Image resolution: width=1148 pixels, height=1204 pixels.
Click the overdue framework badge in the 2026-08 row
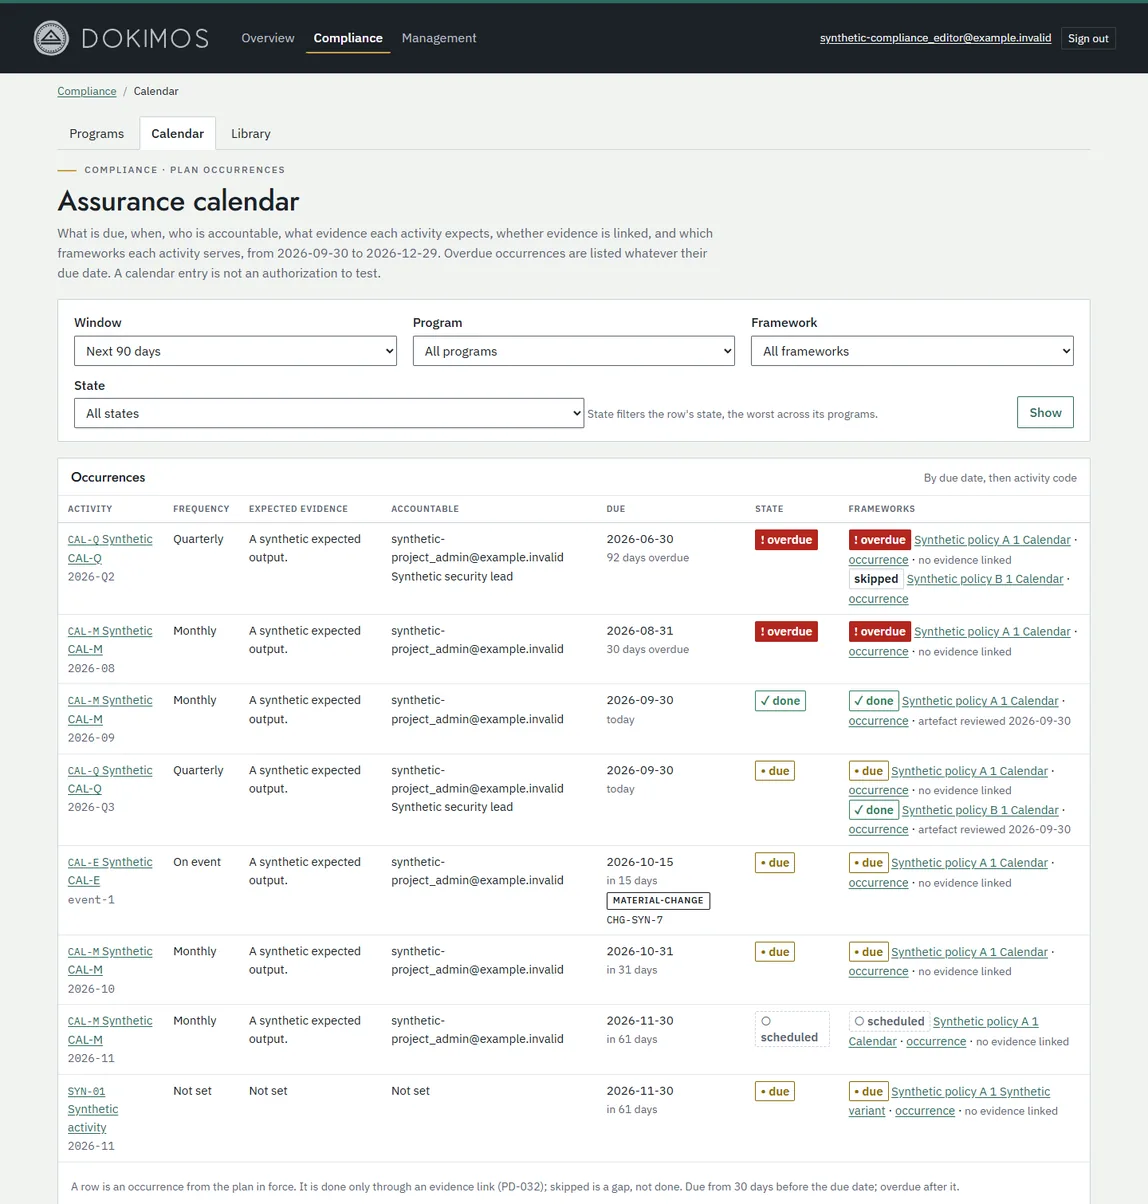click(880, 632)
